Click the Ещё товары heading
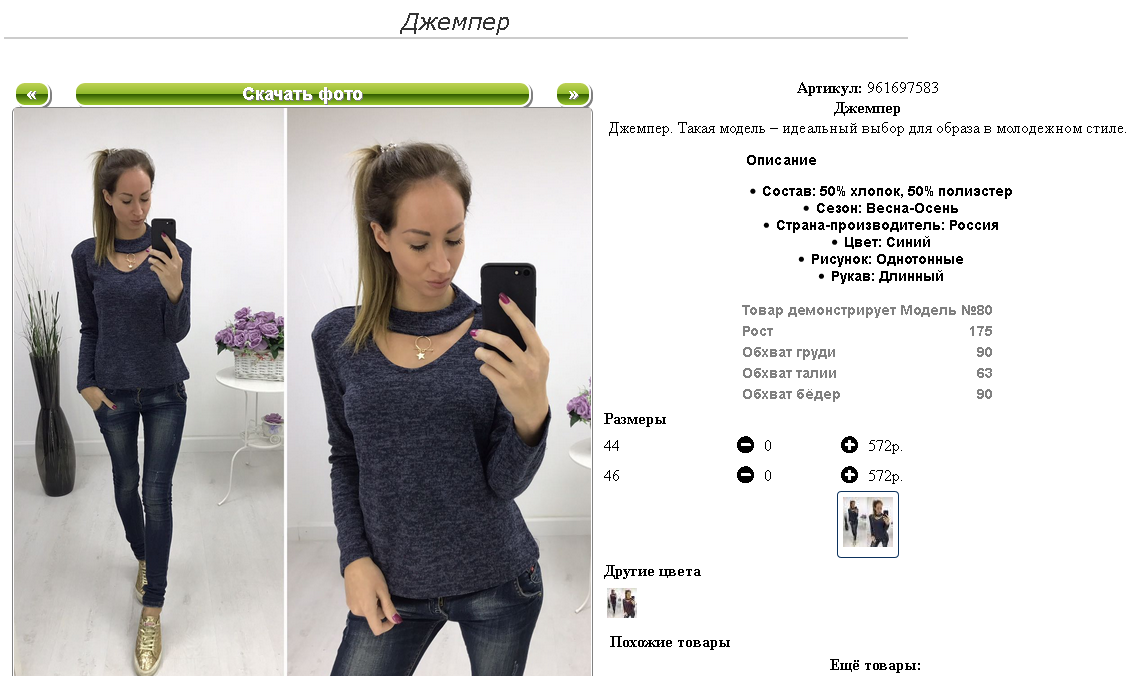The height and width of the screenshot is (676, 1128). [875, 665]
